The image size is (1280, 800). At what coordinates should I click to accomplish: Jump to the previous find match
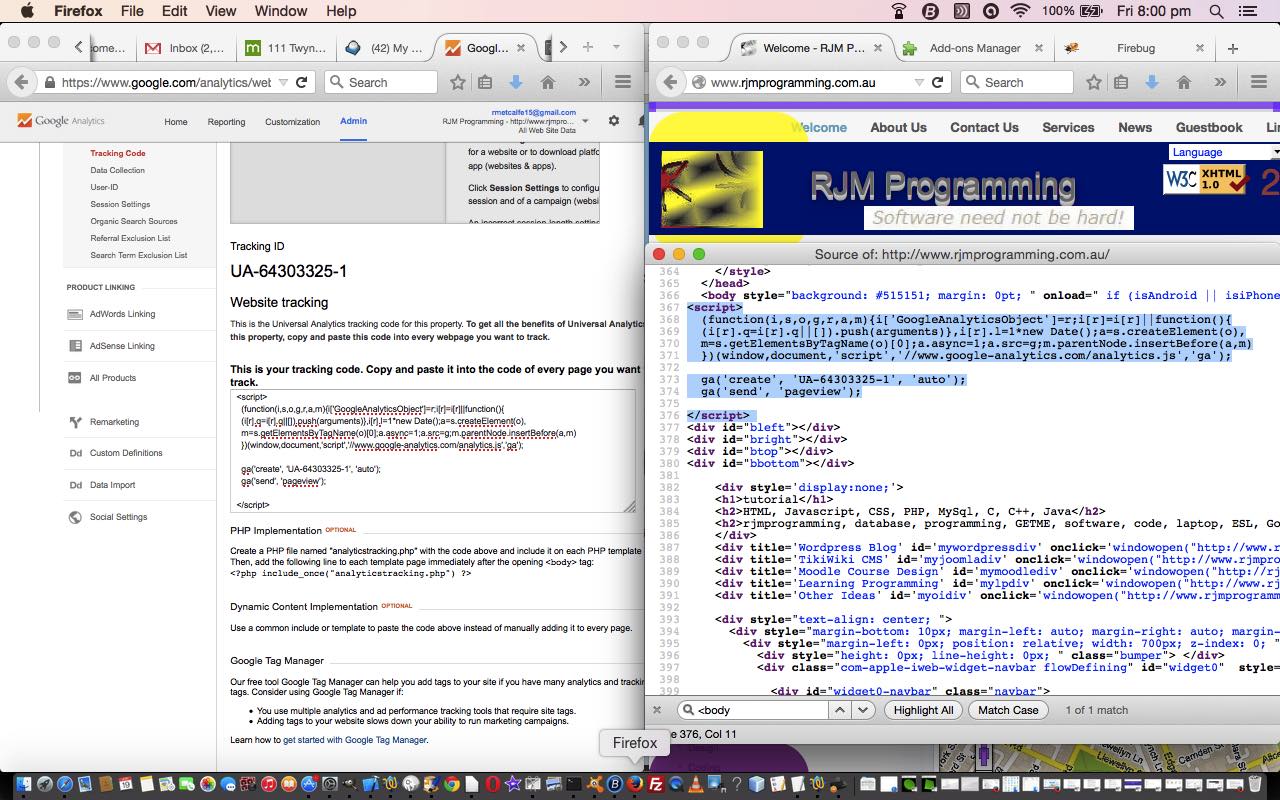click(x=840, y=710)
